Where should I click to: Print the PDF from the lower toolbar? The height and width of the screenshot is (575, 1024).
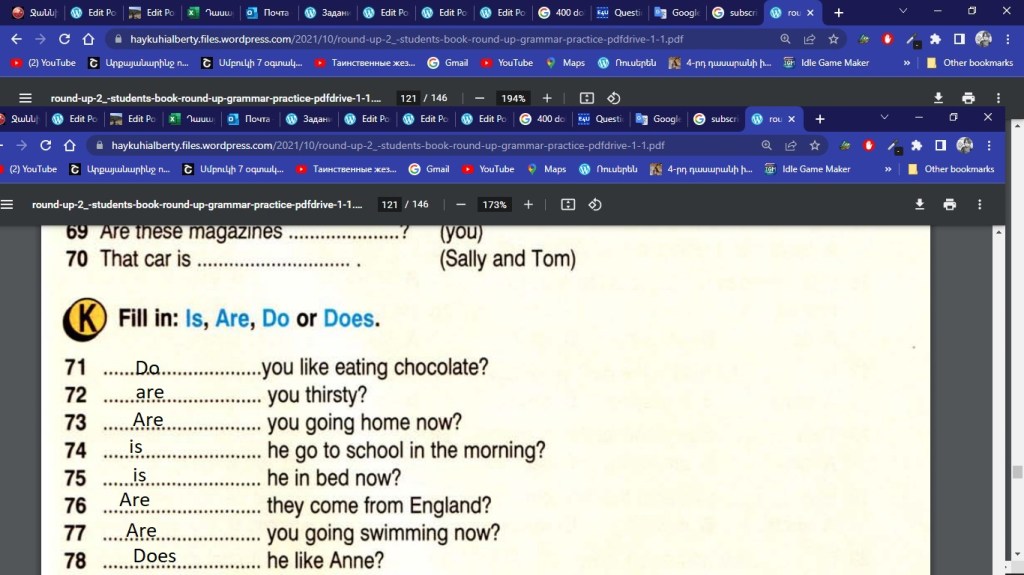point(949,204)
